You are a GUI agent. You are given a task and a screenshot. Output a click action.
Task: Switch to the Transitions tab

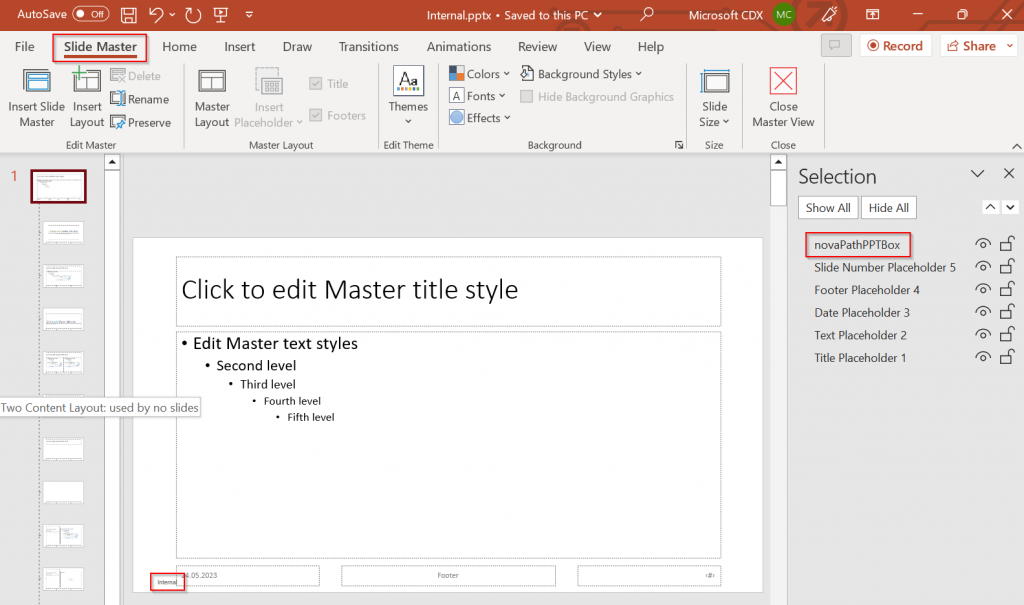(x=369, y=46)
